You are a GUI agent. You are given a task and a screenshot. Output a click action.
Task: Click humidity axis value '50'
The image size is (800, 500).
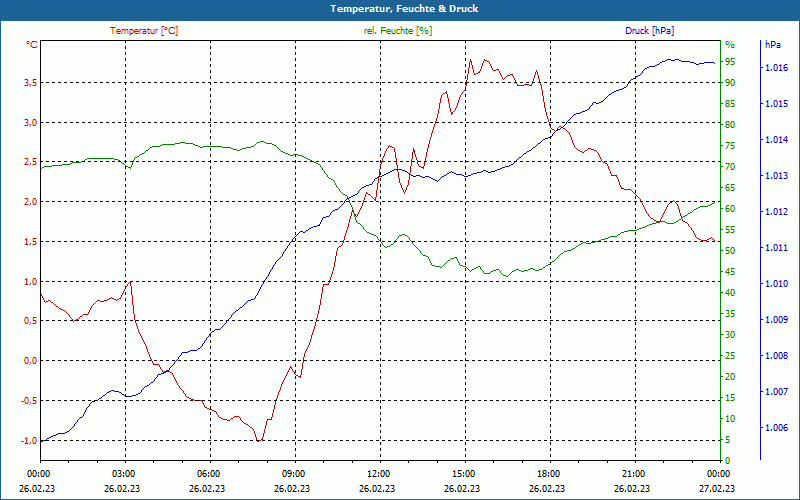pyautogui.click(x=730, y=251)
